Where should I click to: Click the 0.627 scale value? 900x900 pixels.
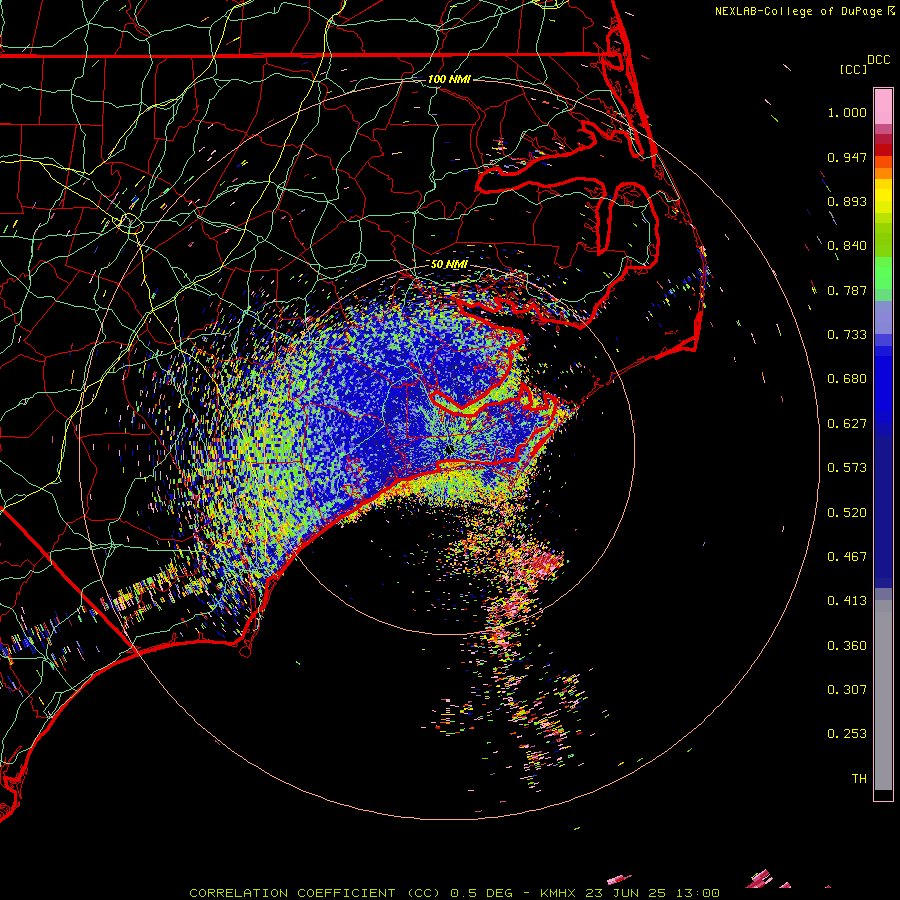(x=847, y=424)
